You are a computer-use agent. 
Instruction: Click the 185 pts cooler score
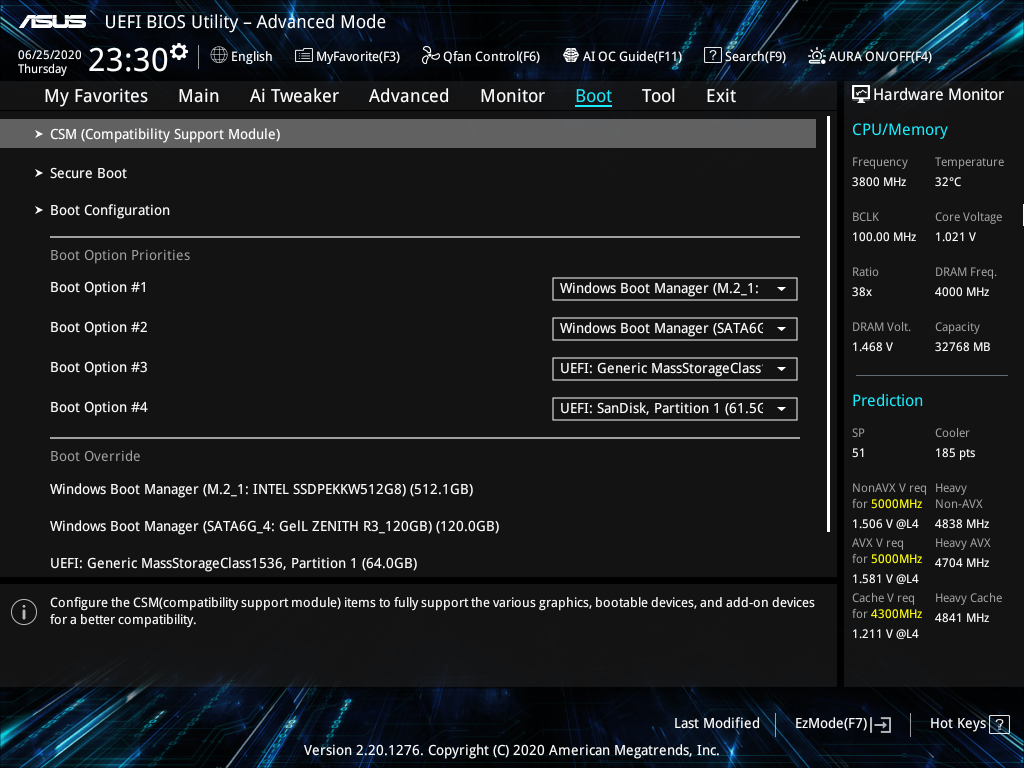pos(955,453)
